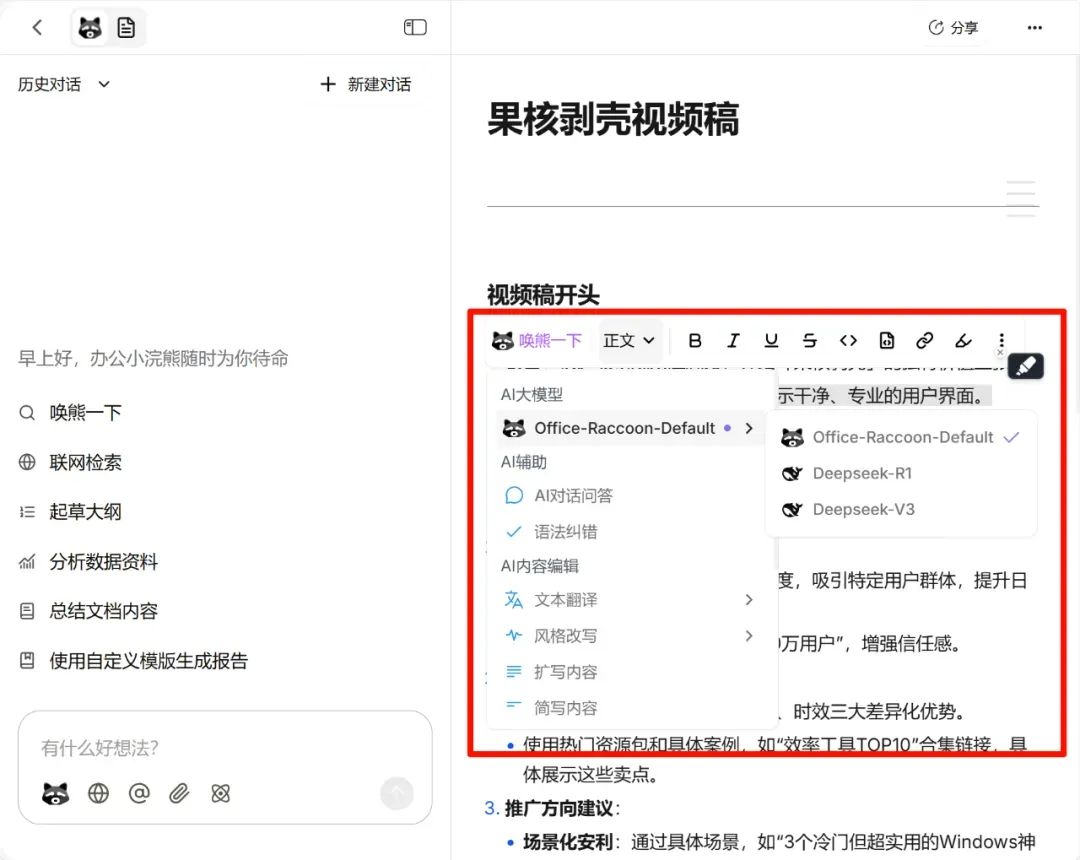The width and height of the screenshot is (1080, 860).
Task: Toggle web search globe in chat input
Action: tap(98, 793)
